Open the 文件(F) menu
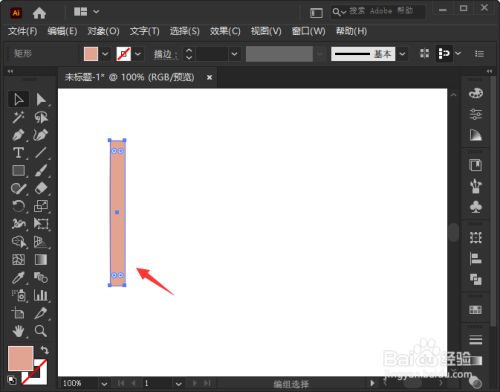Screen dimensions: 500x392 point(22,31)
